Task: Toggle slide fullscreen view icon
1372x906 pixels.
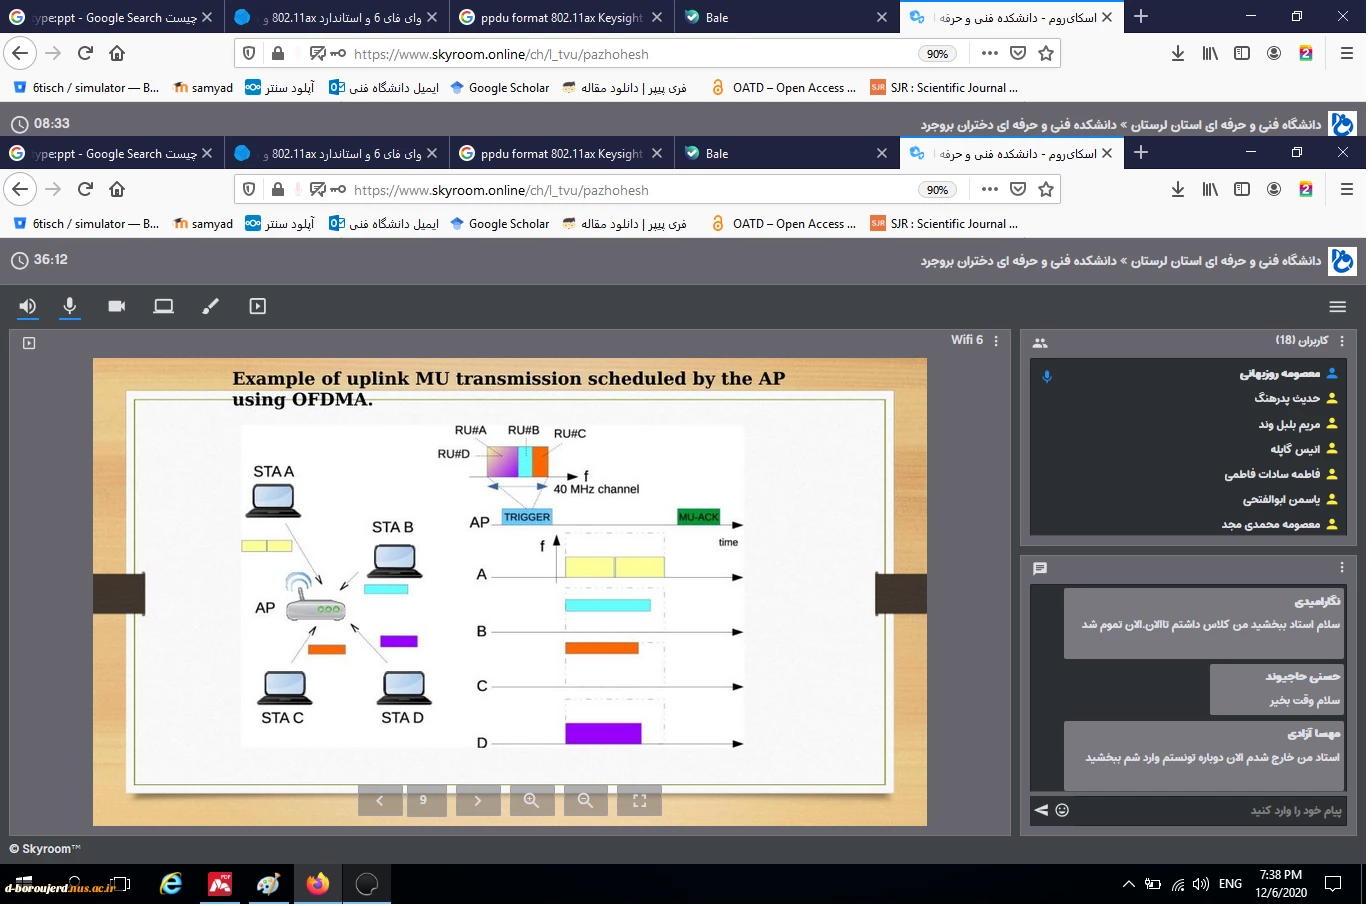Action: tap(640, 801)
